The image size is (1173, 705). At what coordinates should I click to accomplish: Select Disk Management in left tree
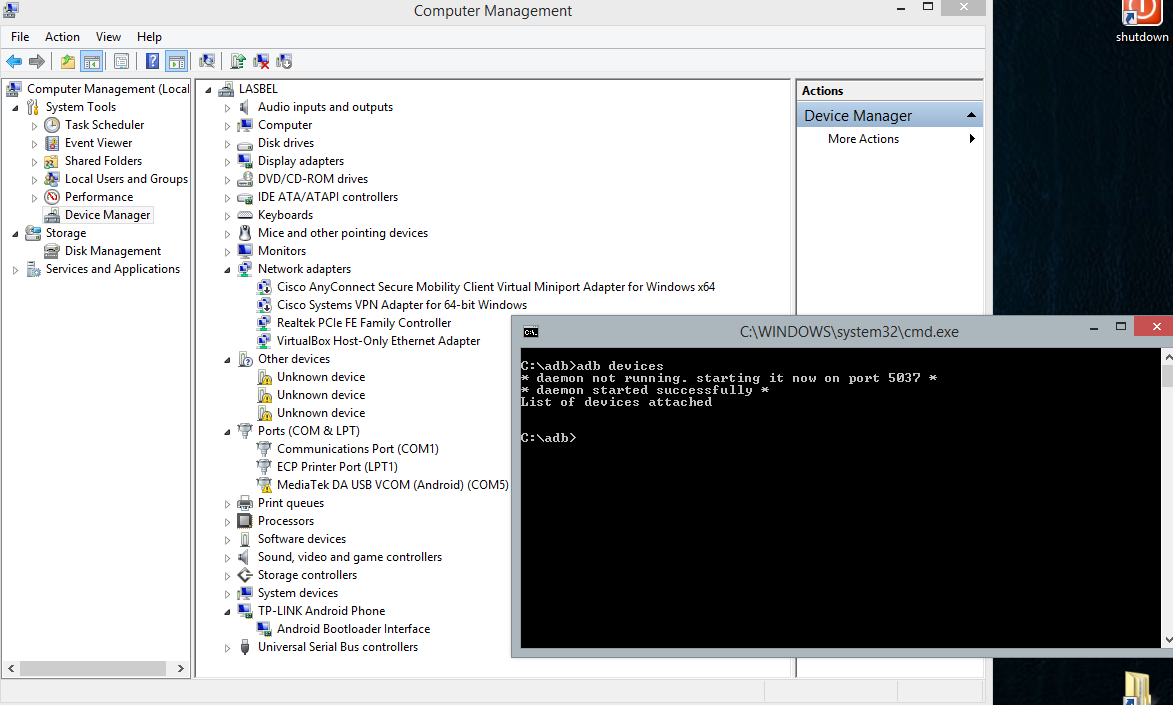(x=112, y=251)
